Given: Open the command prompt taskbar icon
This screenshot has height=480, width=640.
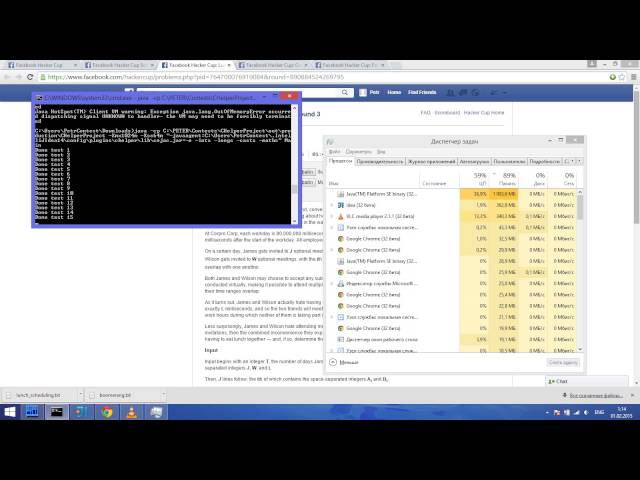Looking at the screenshot, I should pos(56,412).
